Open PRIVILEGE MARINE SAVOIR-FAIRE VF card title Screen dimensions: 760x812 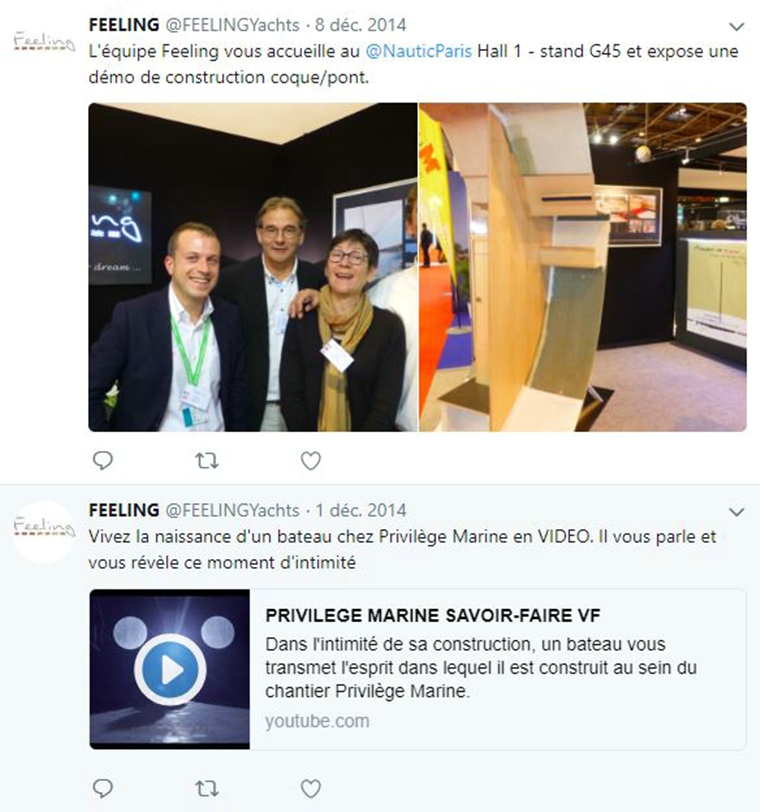click(x=433, y=616)
